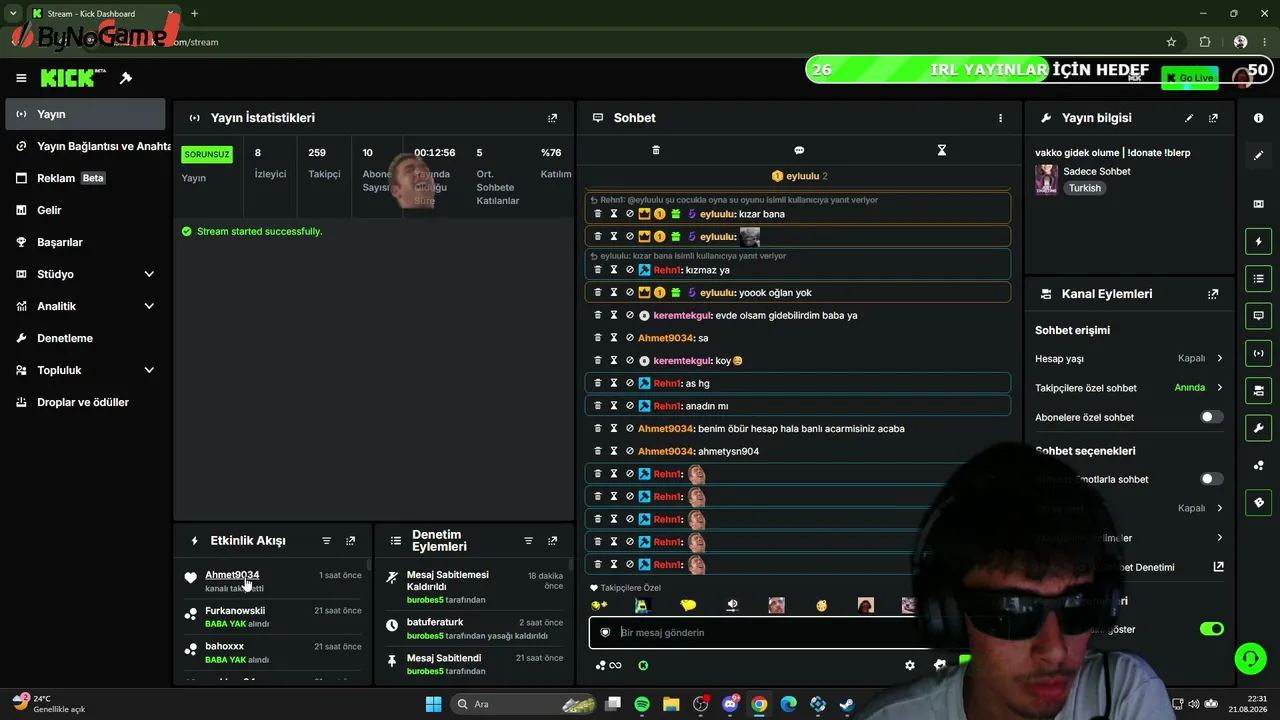Screen dimensions: 1280x720
Task: Delete the message 'kızar bana' with trash icon
Action: point(598,214)
